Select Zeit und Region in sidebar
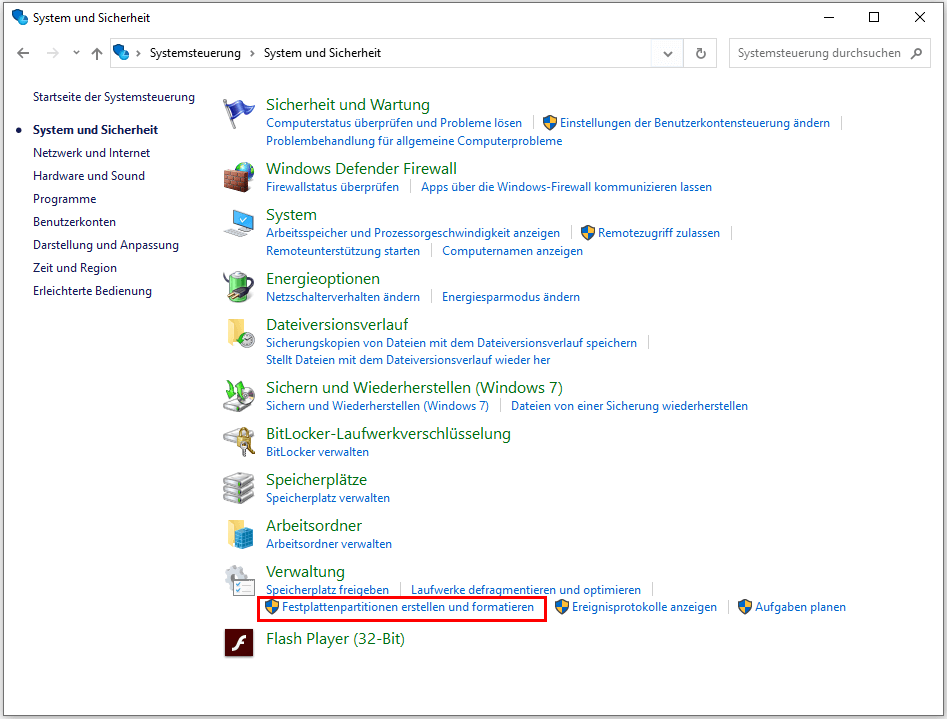 coord(75,268)
